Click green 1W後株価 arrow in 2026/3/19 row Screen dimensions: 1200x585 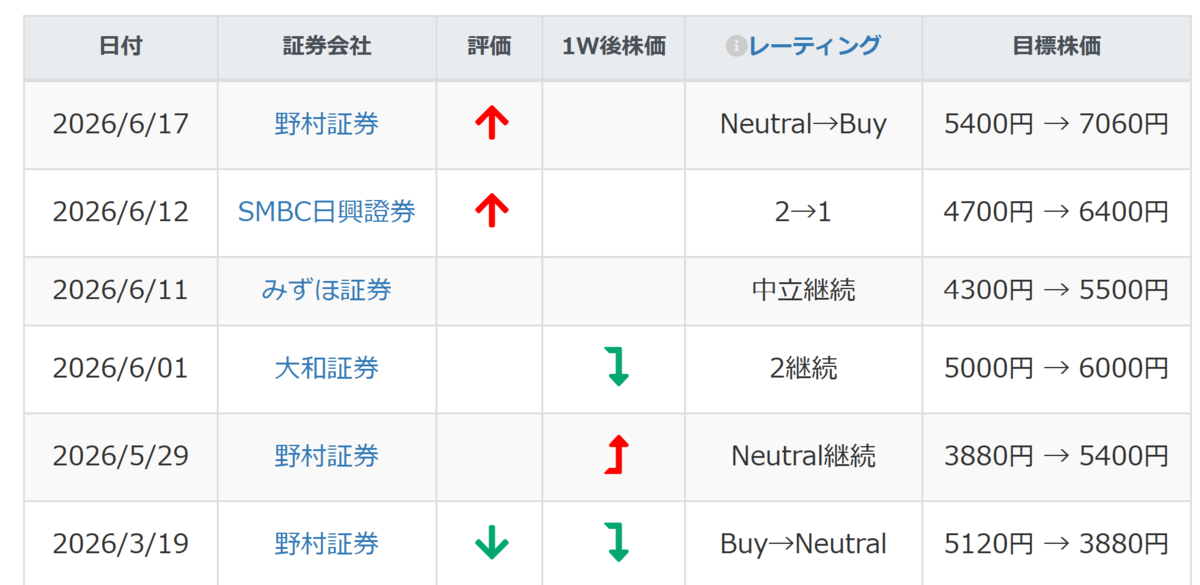(618, 543)
